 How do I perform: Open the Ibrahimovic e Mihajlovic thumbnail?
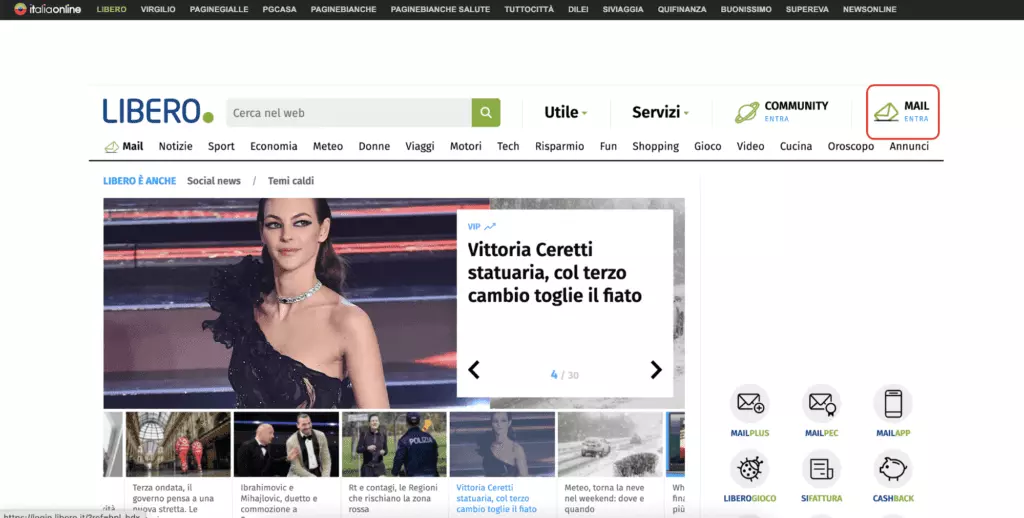[x=286, y=444]
